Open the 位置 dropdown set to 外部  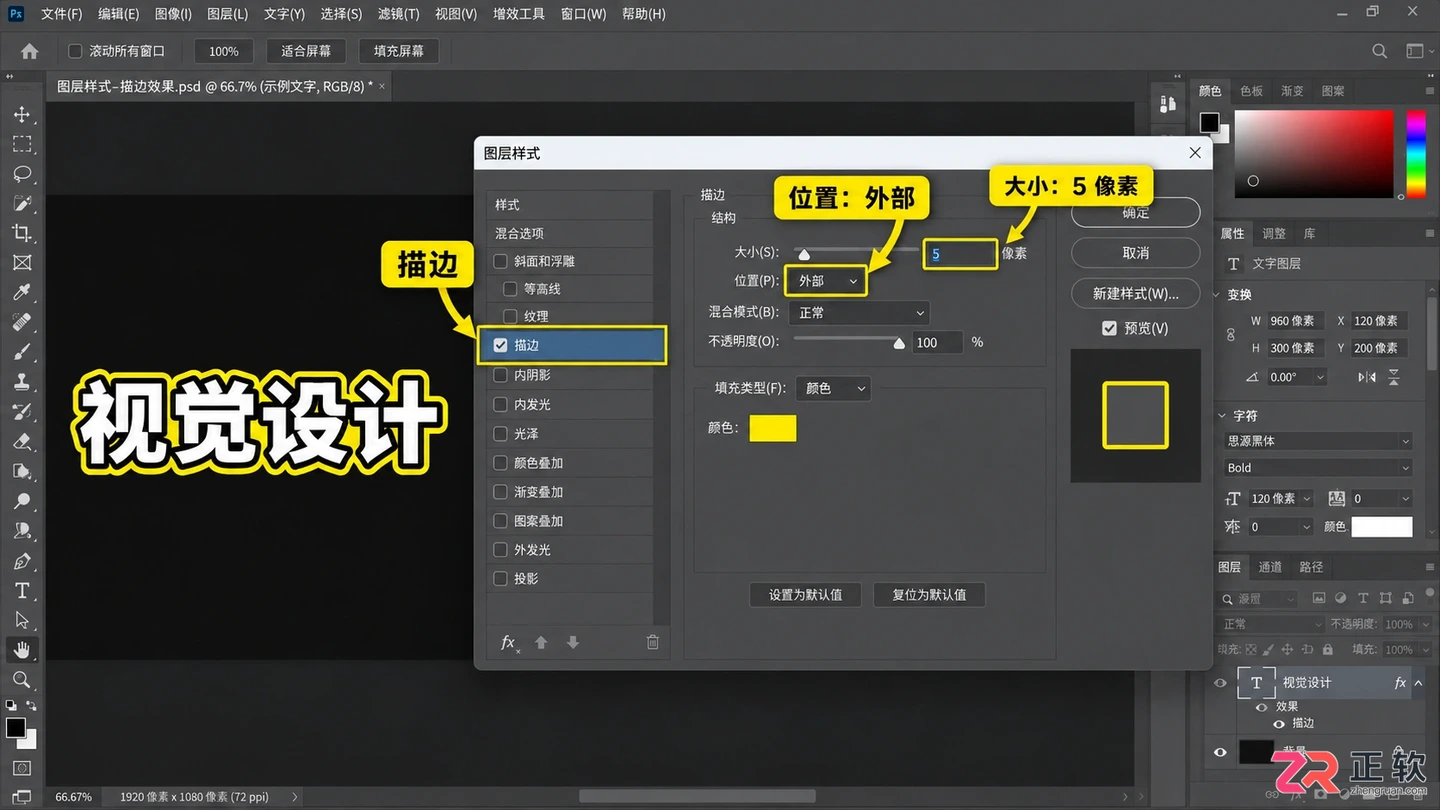pyautogui.click(x=826, y=282)
